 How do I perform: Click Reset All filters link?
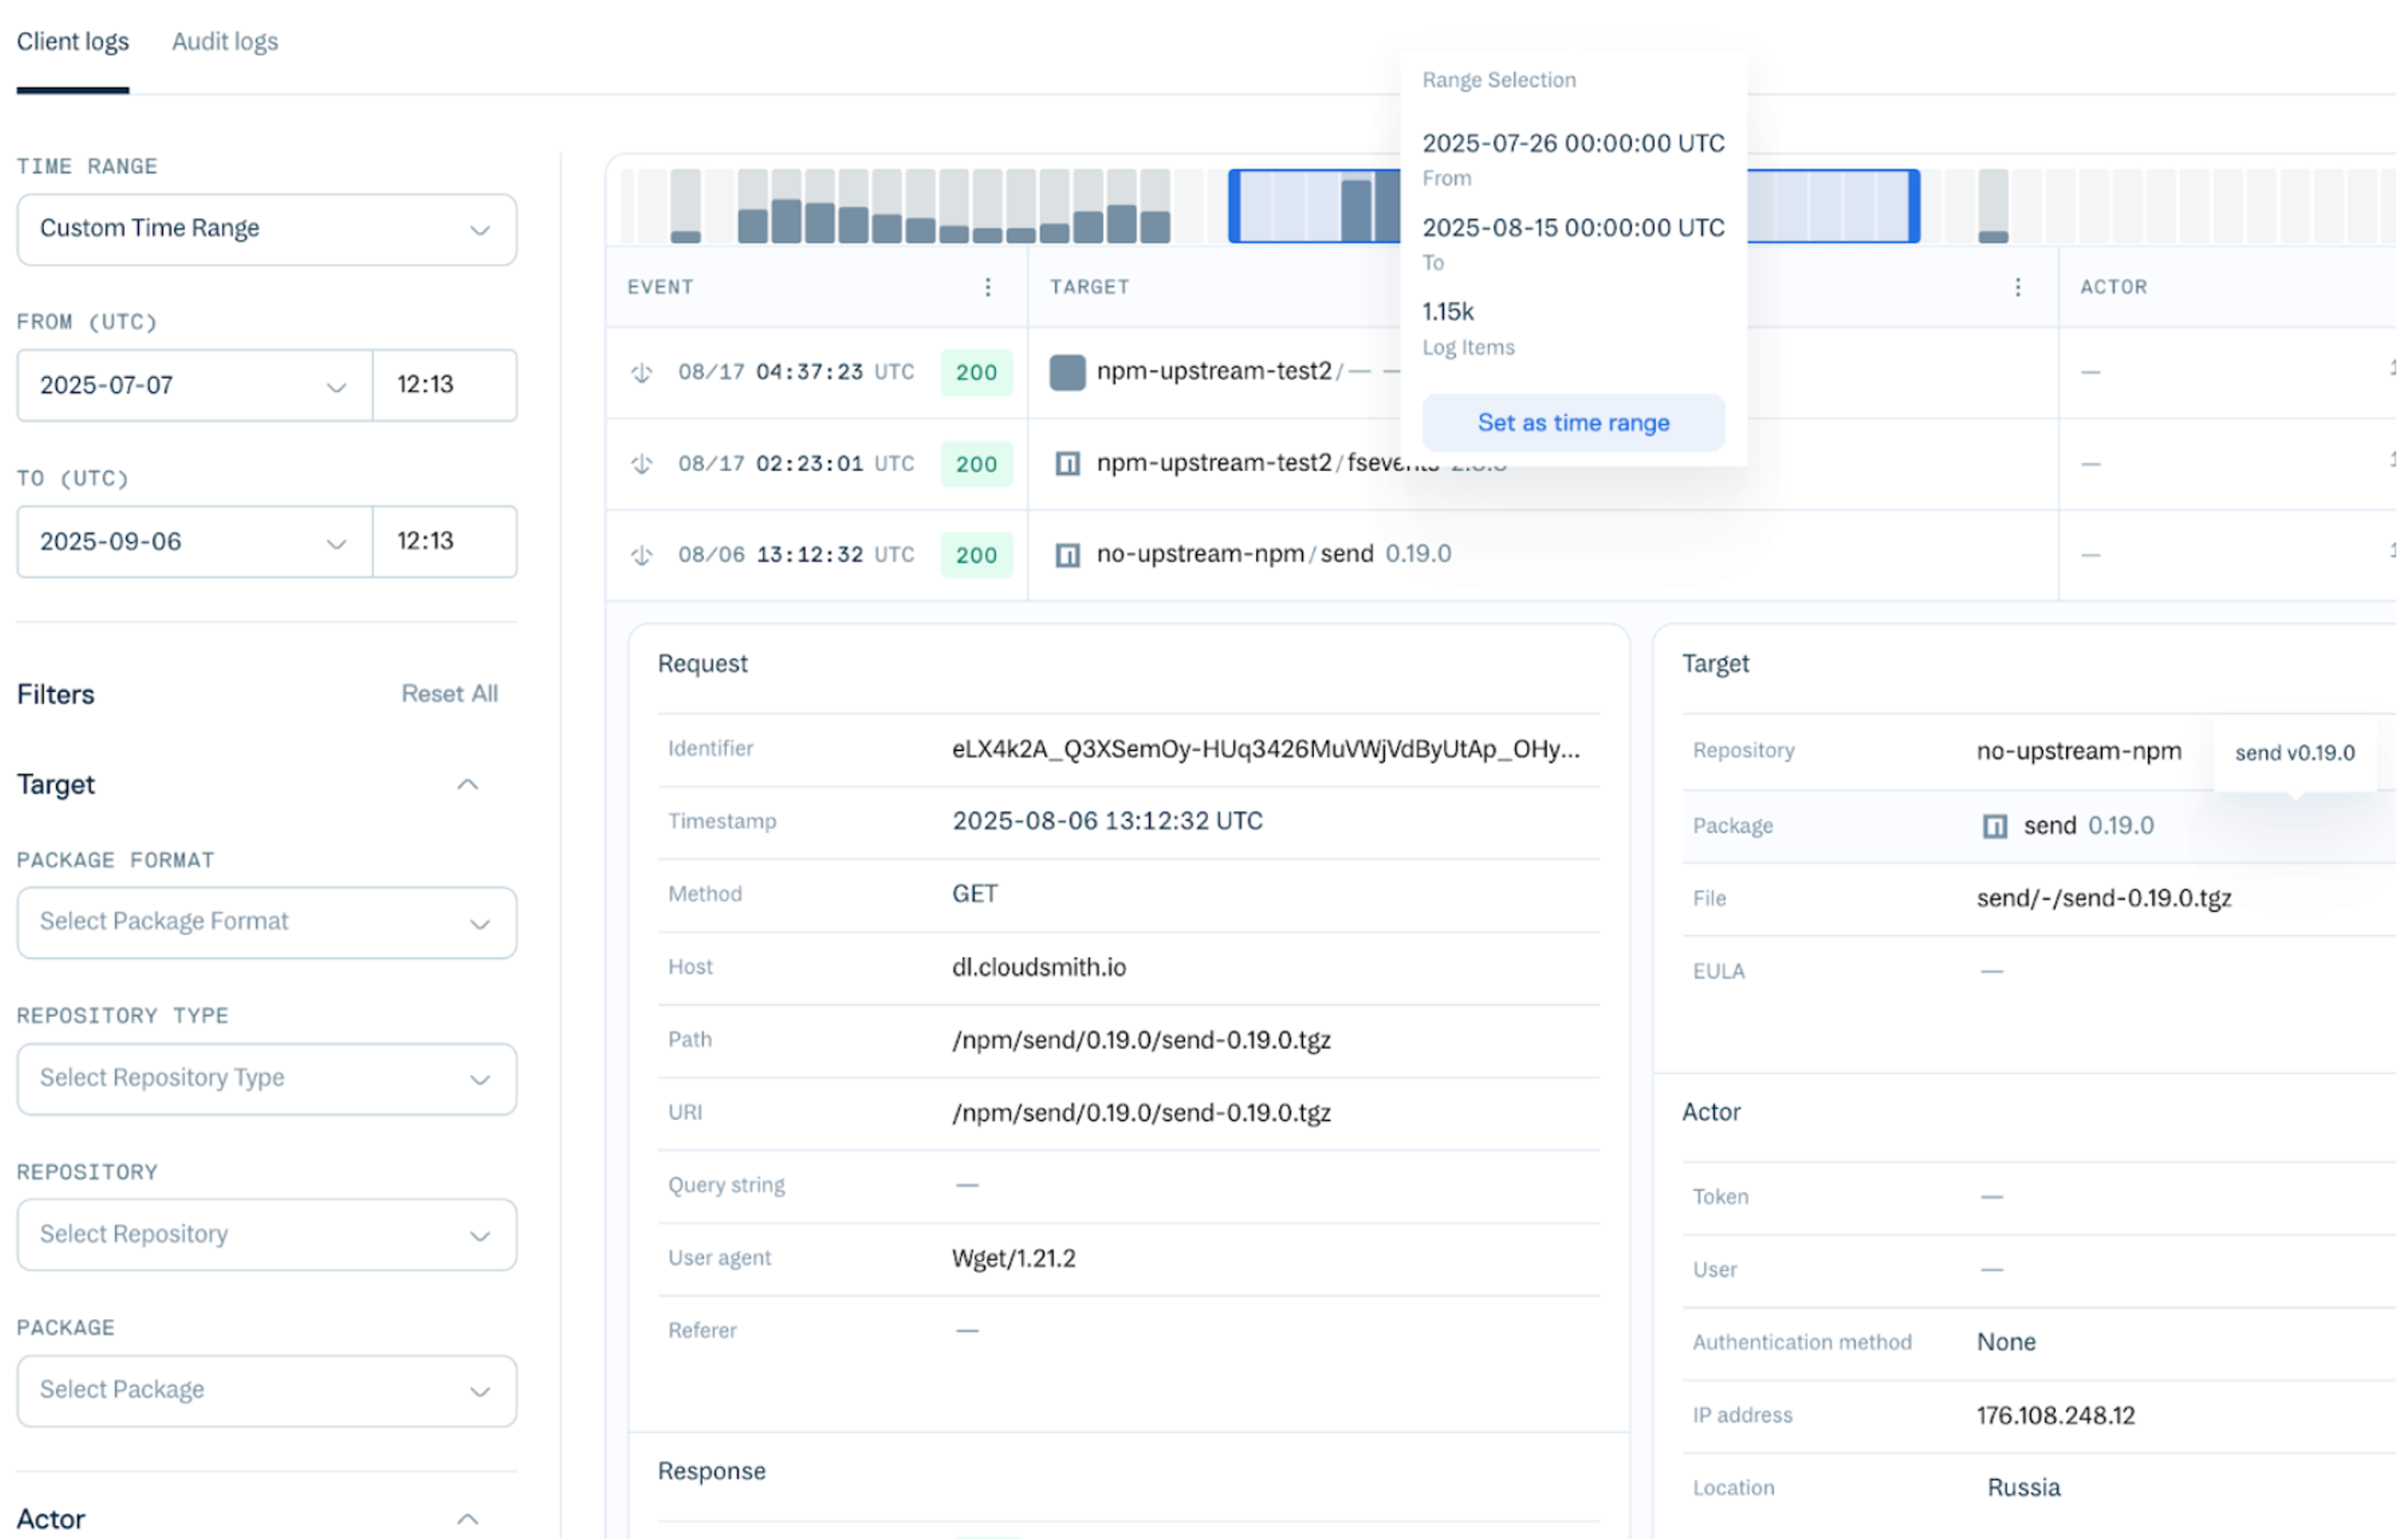(x=449, y=694)
